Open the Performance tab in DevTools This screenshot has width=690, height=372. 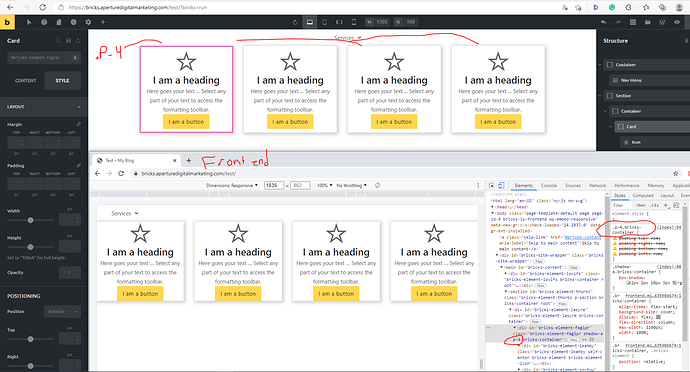tap(627, 185)
